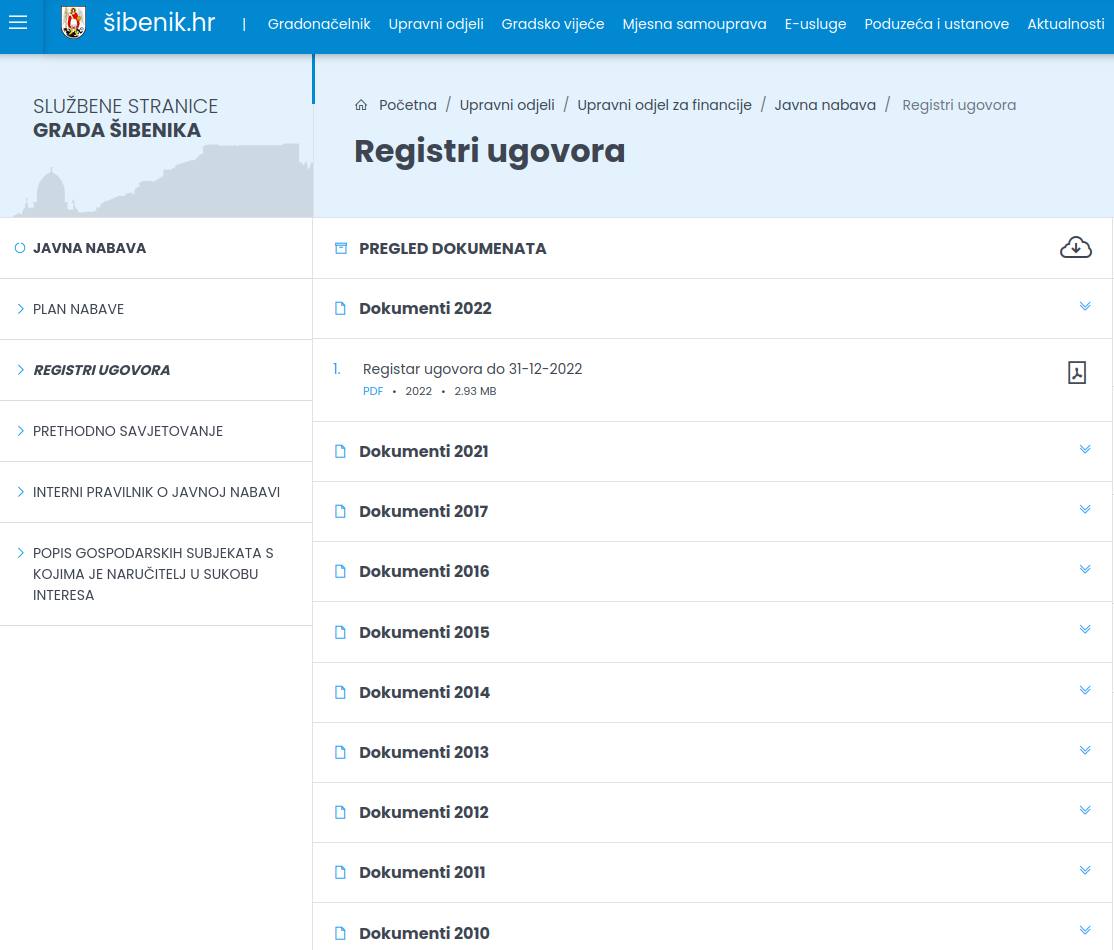Select Plan nabave in the sidebar
This screenshot has width=1114, height=950.
[x=78, y=309]
